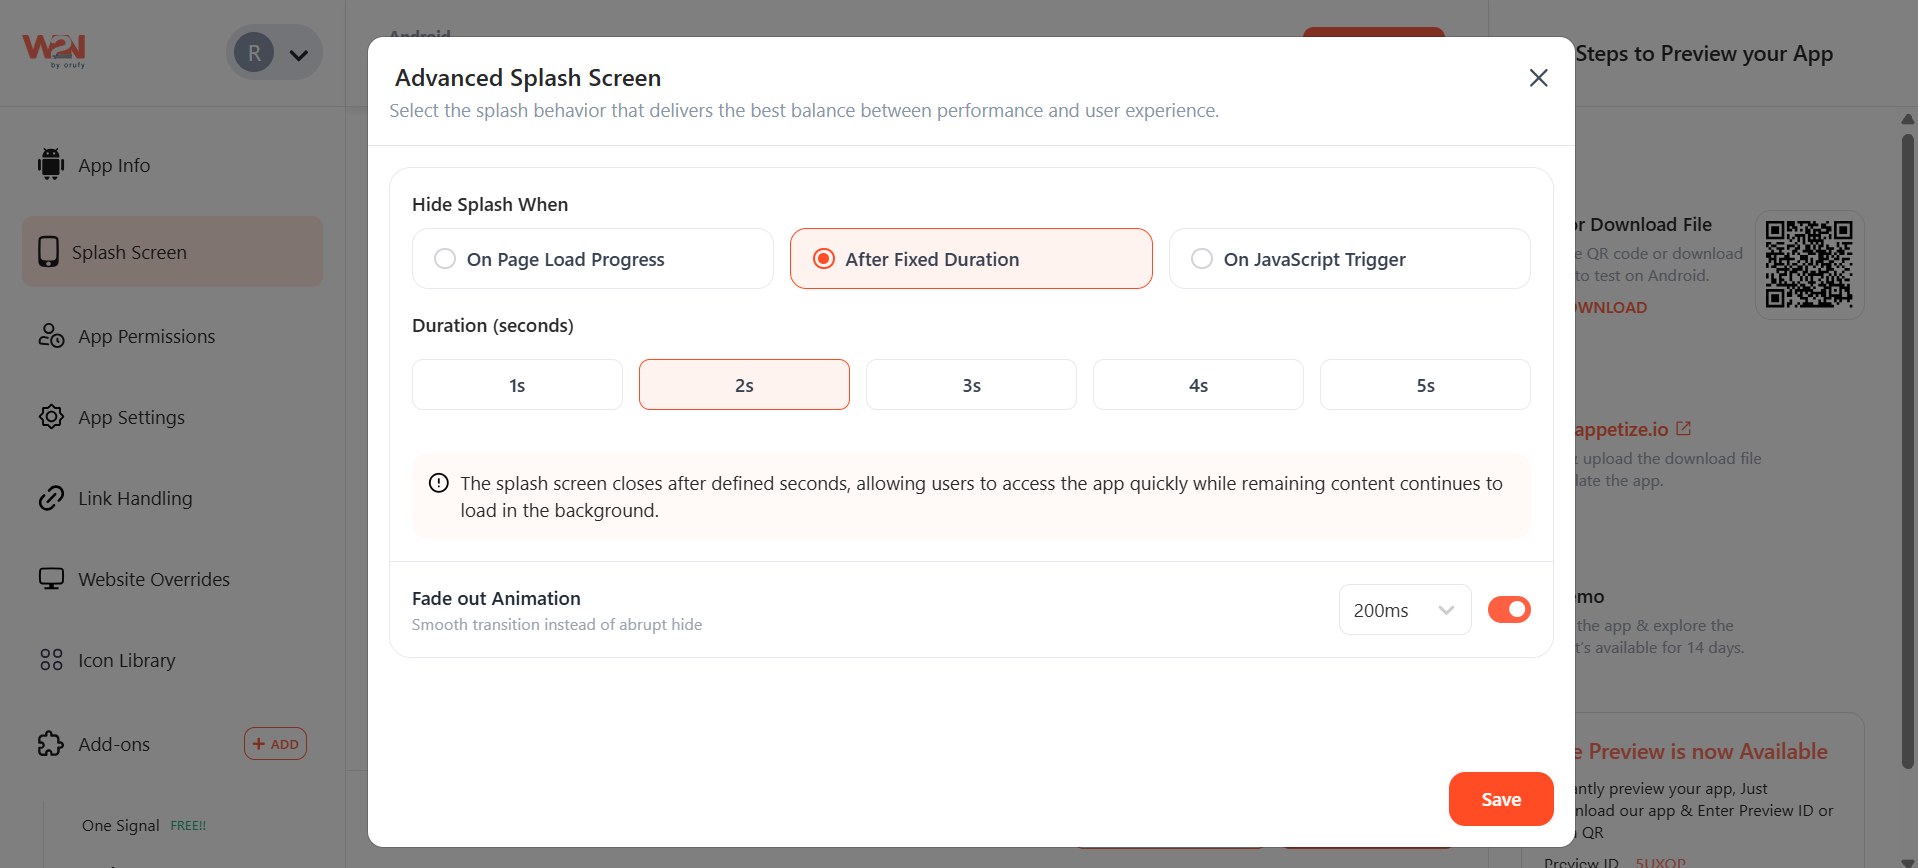Viewport: 1918px width, 868px height.
Task: Click the Android App Info icon
Action: [50, 164]
